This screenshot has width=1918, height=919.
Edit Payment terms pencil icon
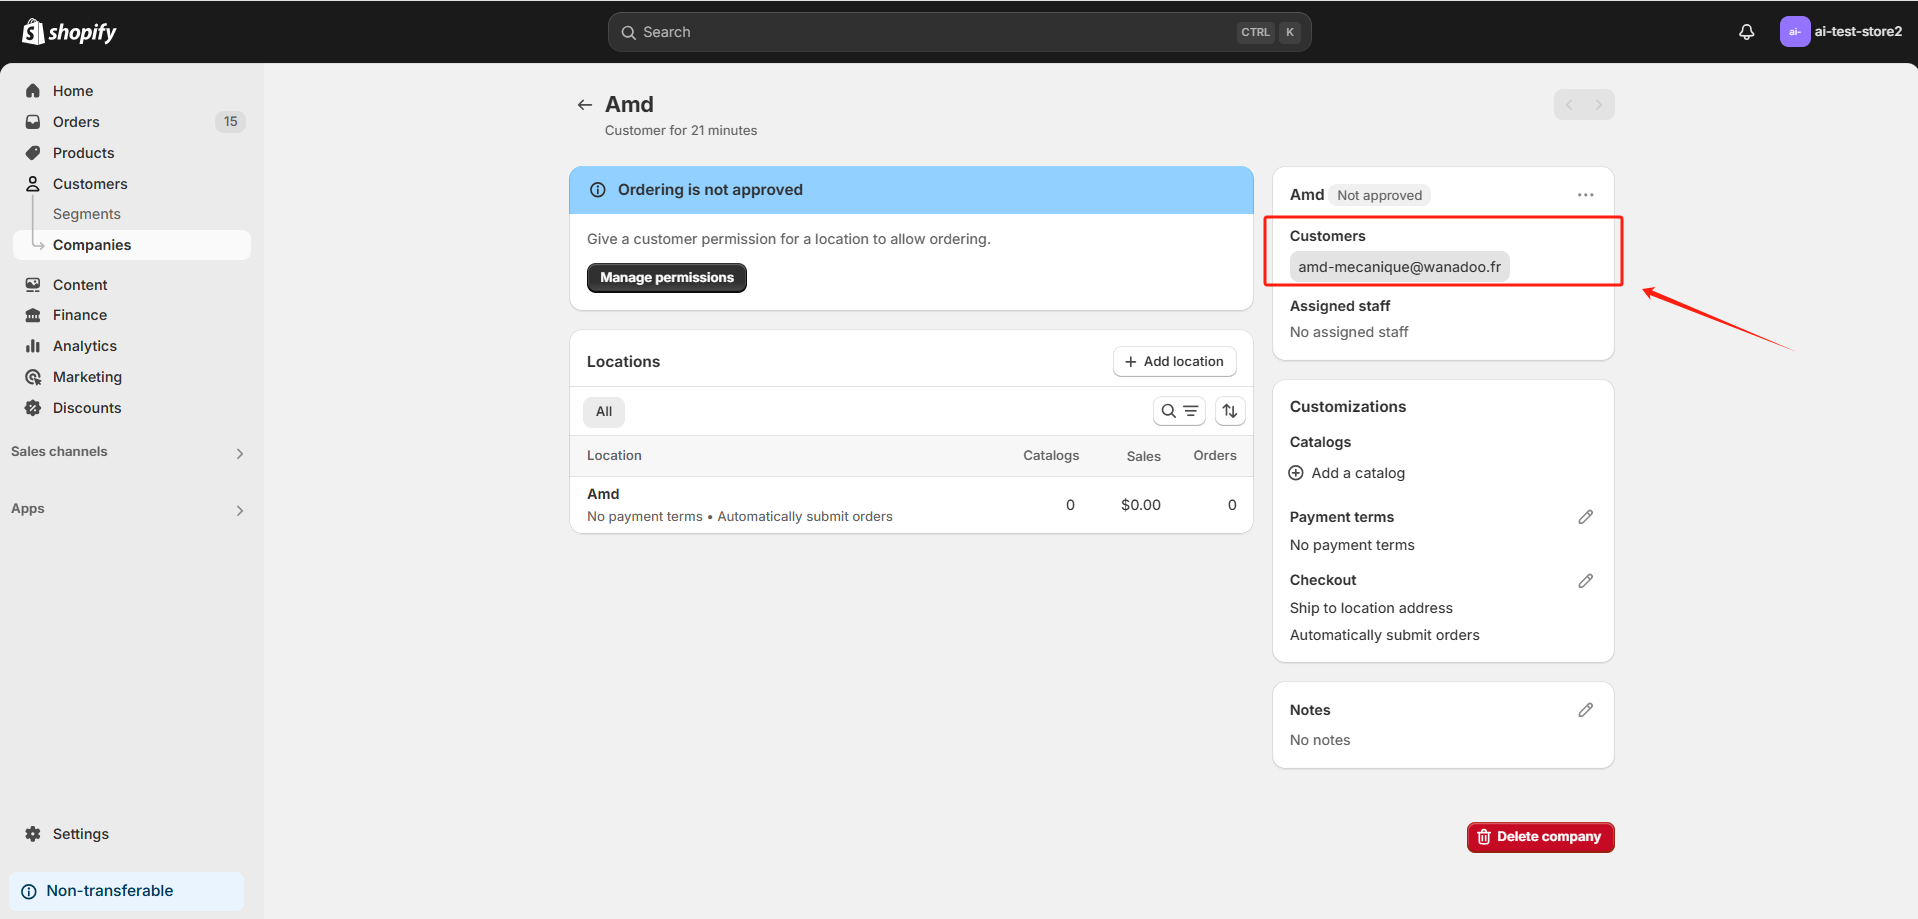click(1586, 517)
